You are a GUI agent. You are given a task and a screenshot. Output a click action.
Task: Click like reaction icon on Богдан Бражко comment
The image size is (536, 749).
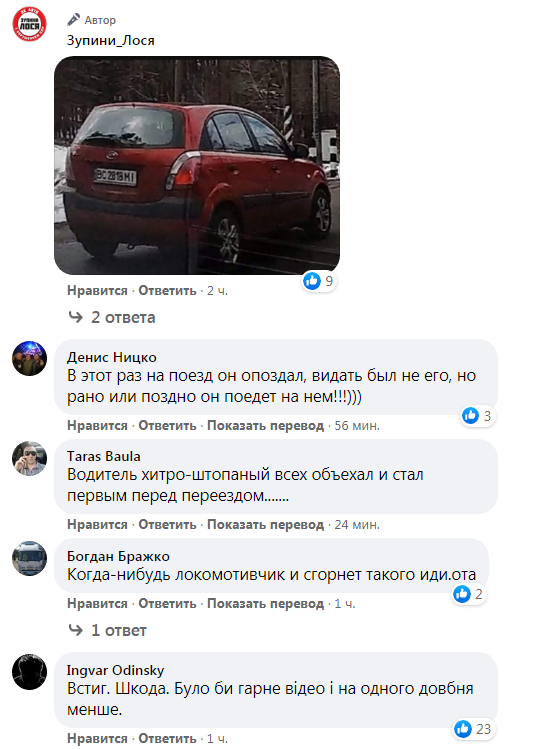tap(462, 594)
